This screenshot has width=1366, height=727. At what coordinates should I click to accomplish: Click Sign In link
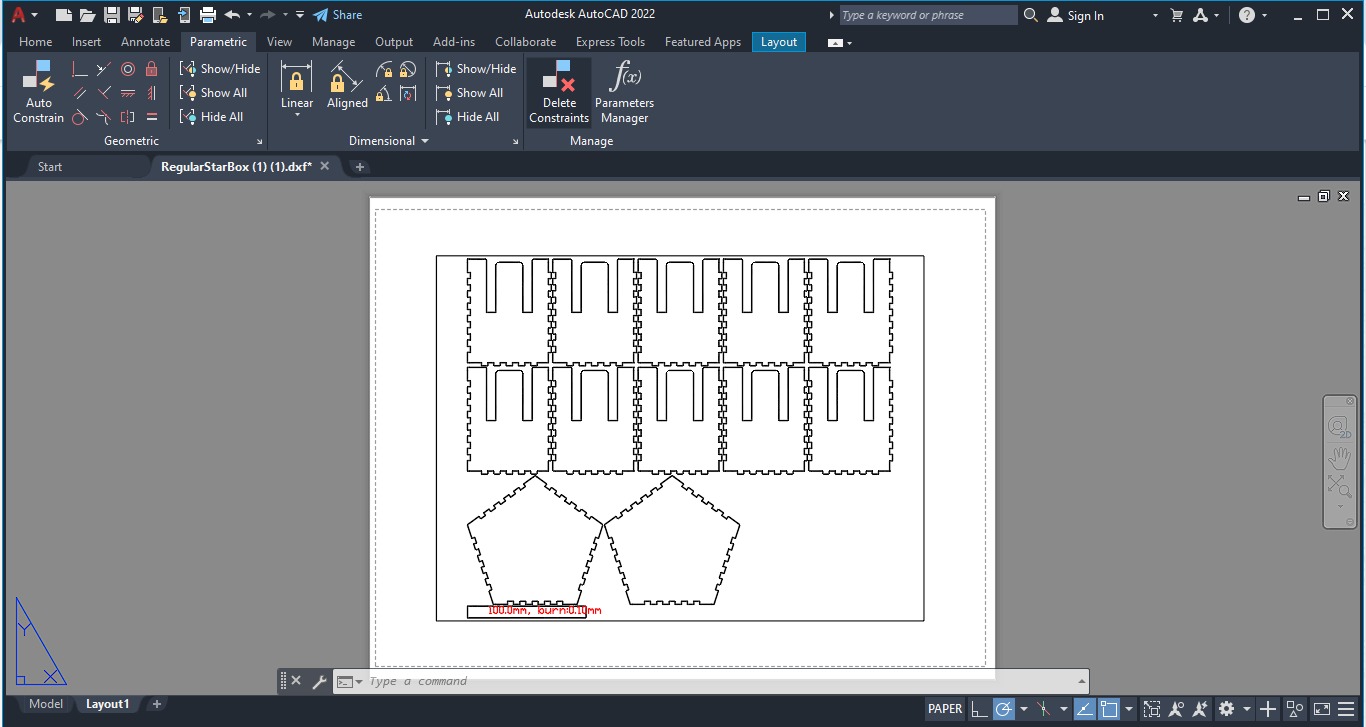coord(1076,15)
